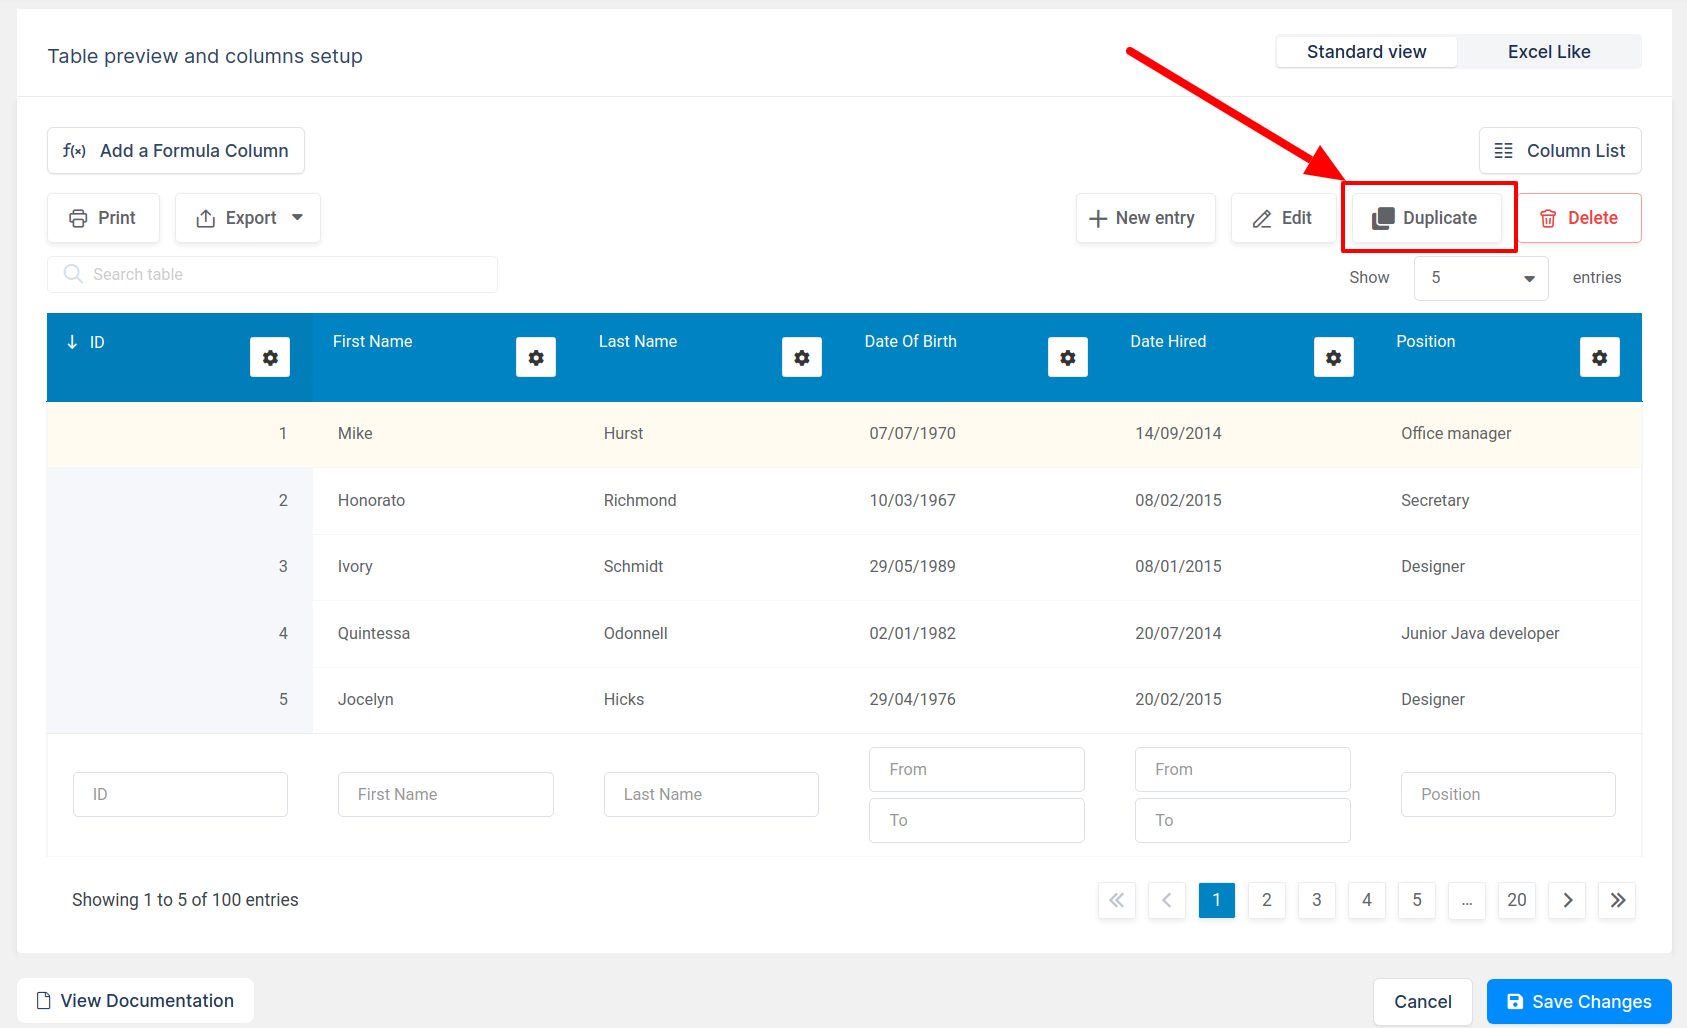Click Date Of Birth From filter

tap(977, 769)
